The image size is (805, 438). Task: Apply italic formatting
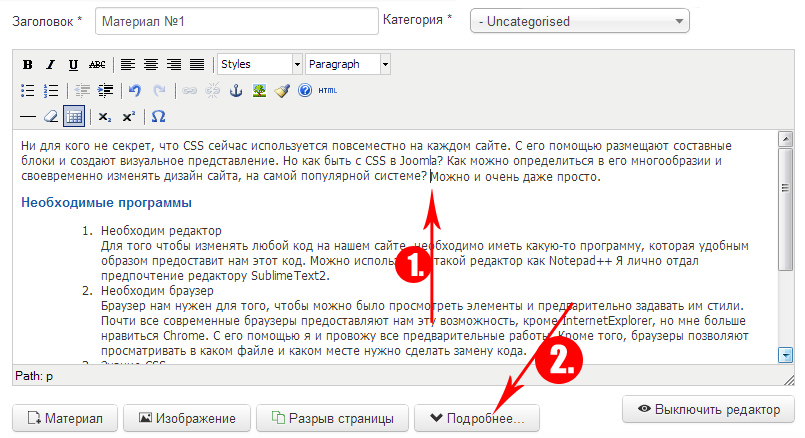tap(51, 65)
